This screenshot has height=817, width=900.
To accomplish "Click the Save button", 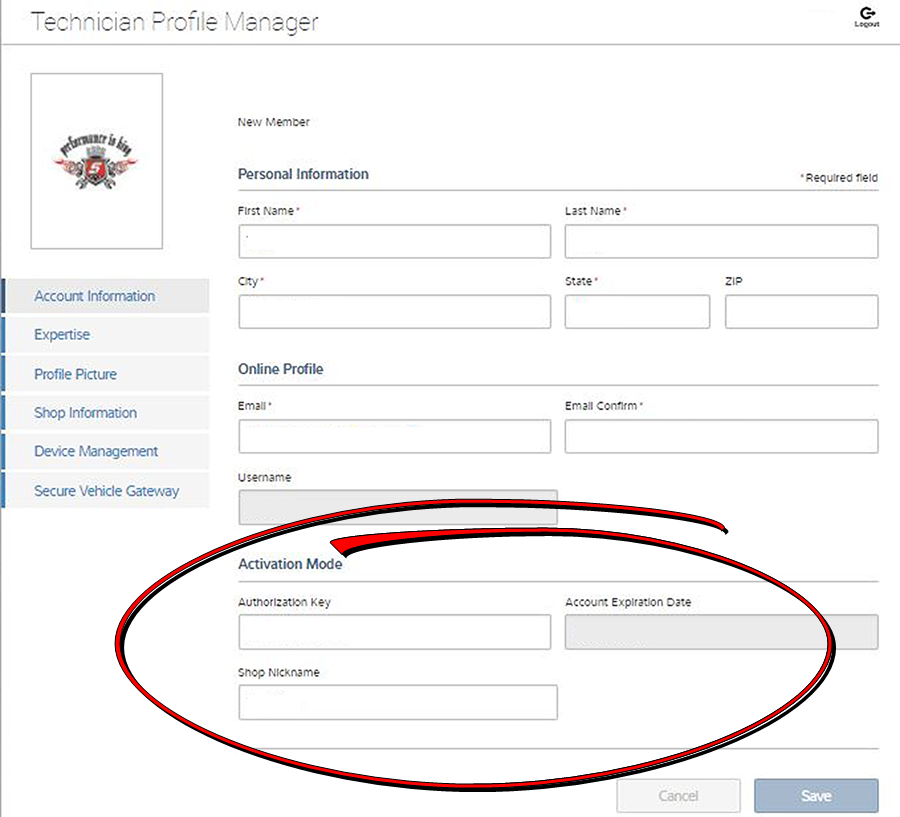I will tap(816, 796).
